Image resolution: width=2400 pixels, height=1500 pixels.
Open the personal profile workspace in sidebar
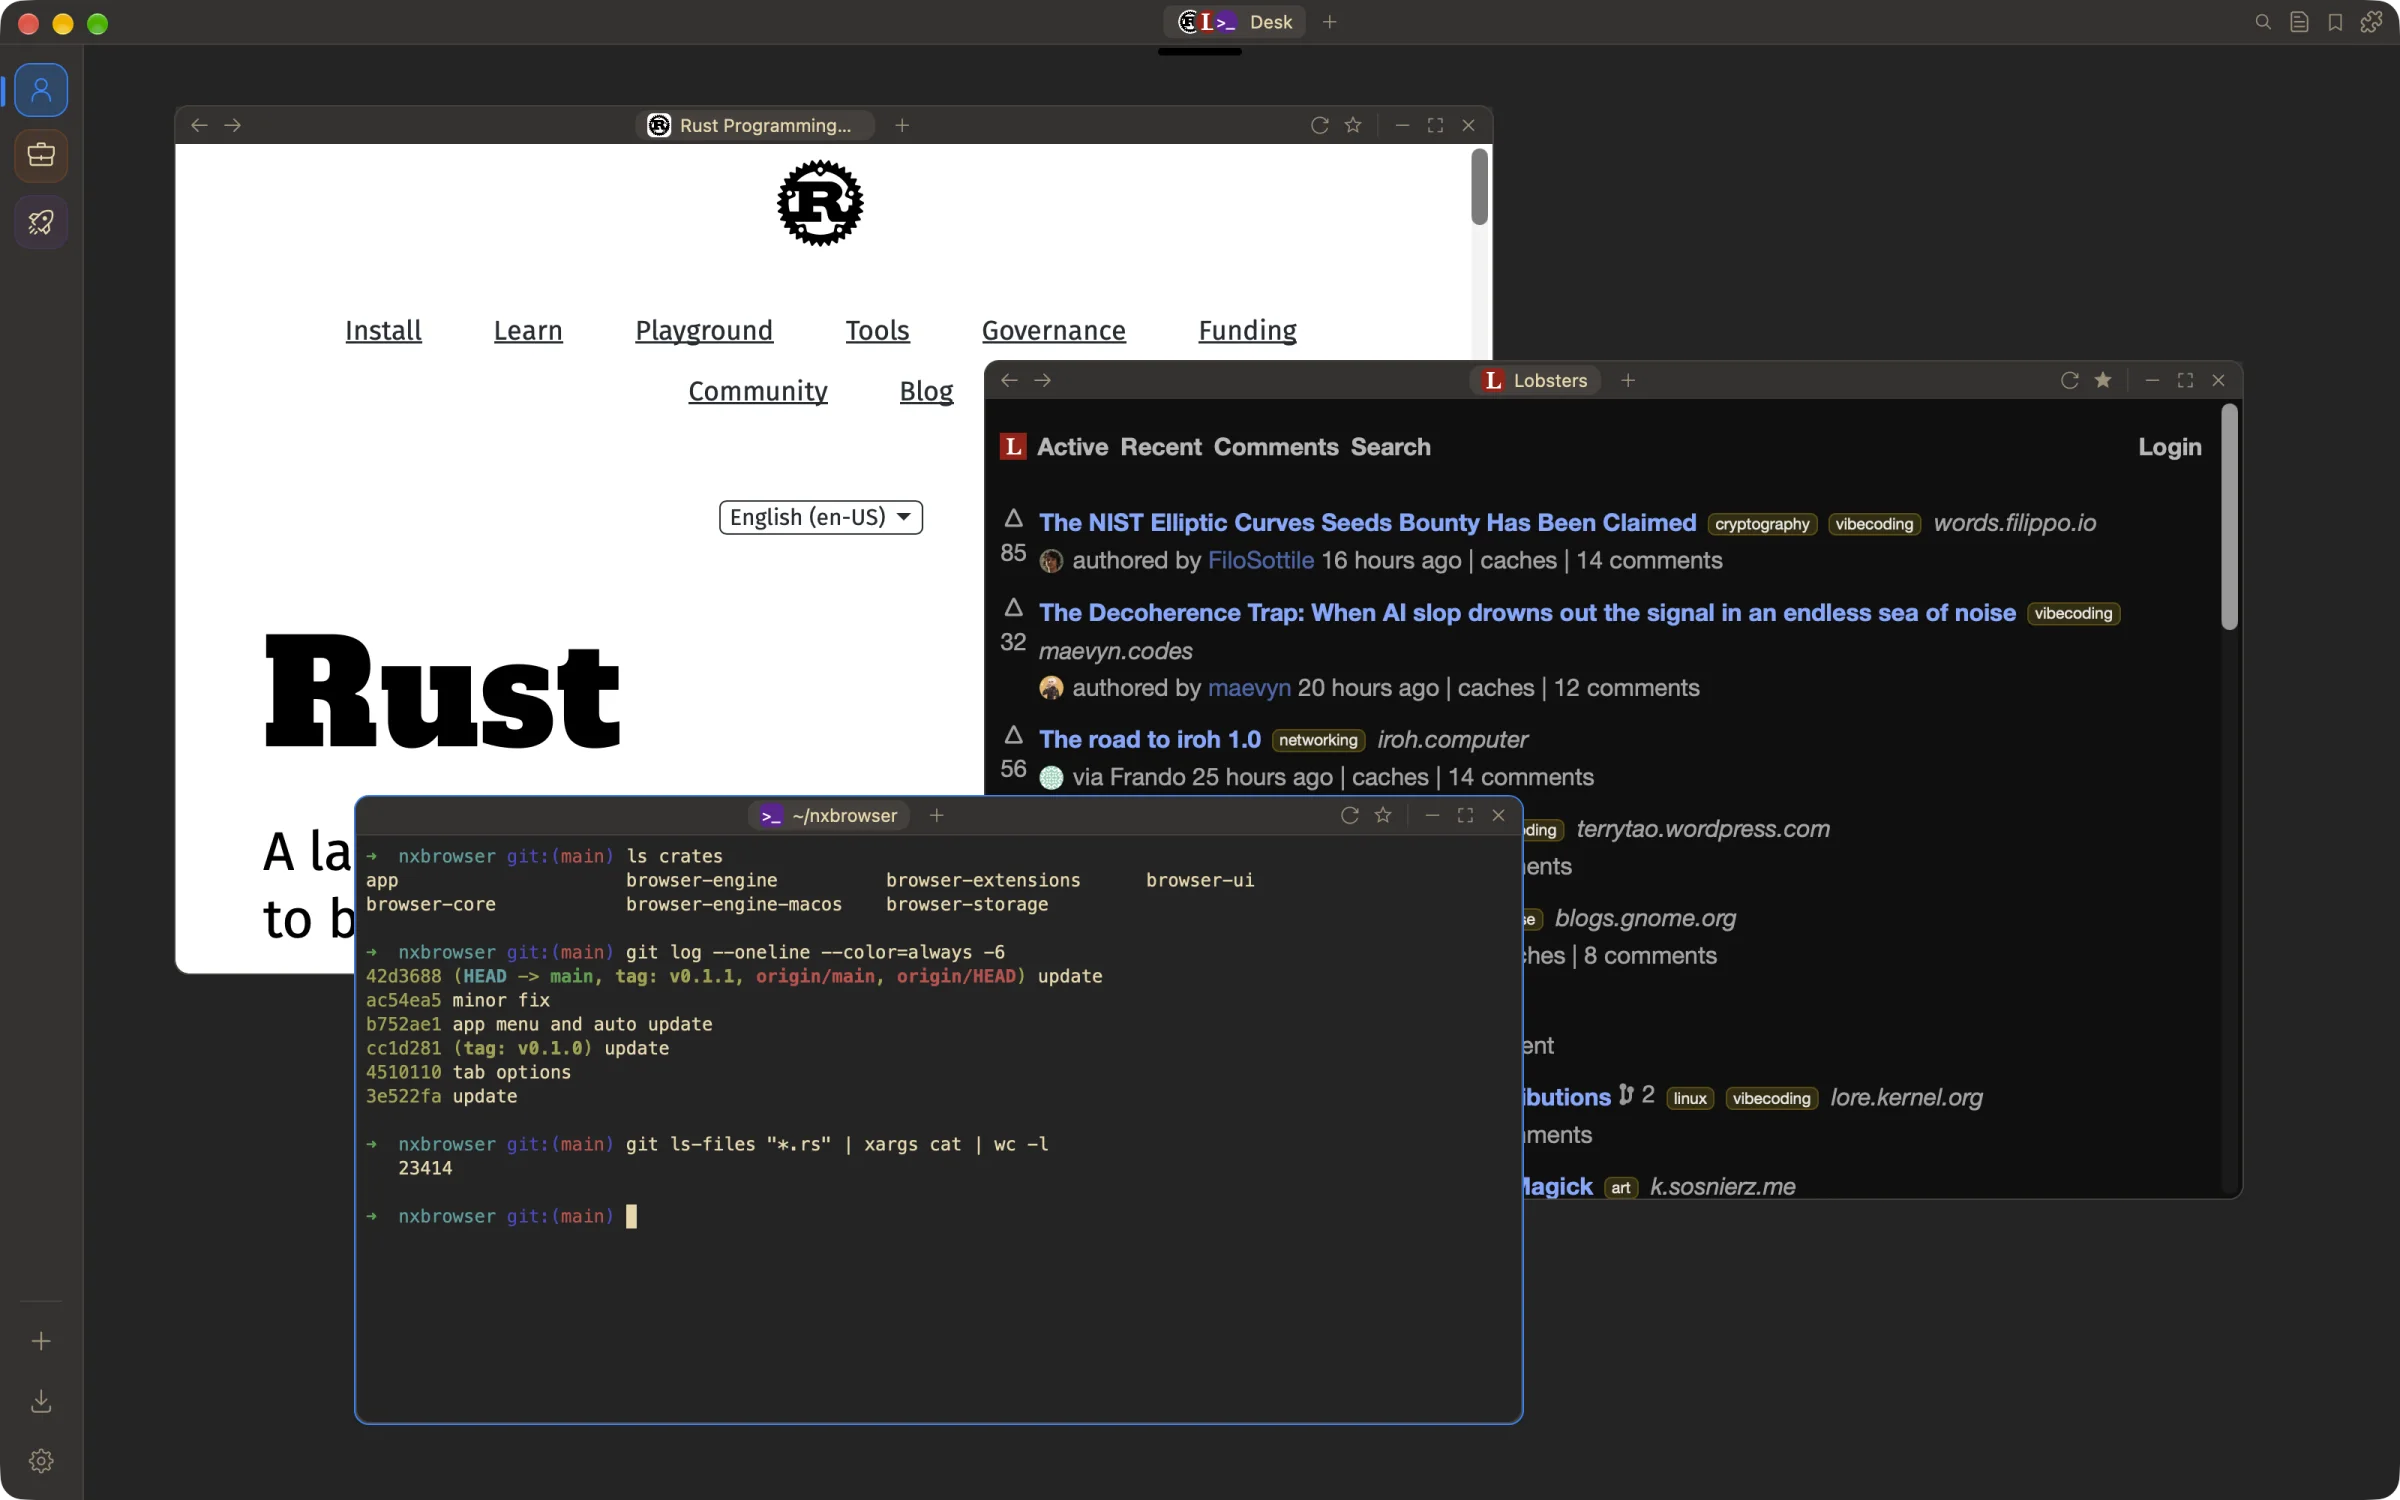pyautogui.click(x=41, y=90)
